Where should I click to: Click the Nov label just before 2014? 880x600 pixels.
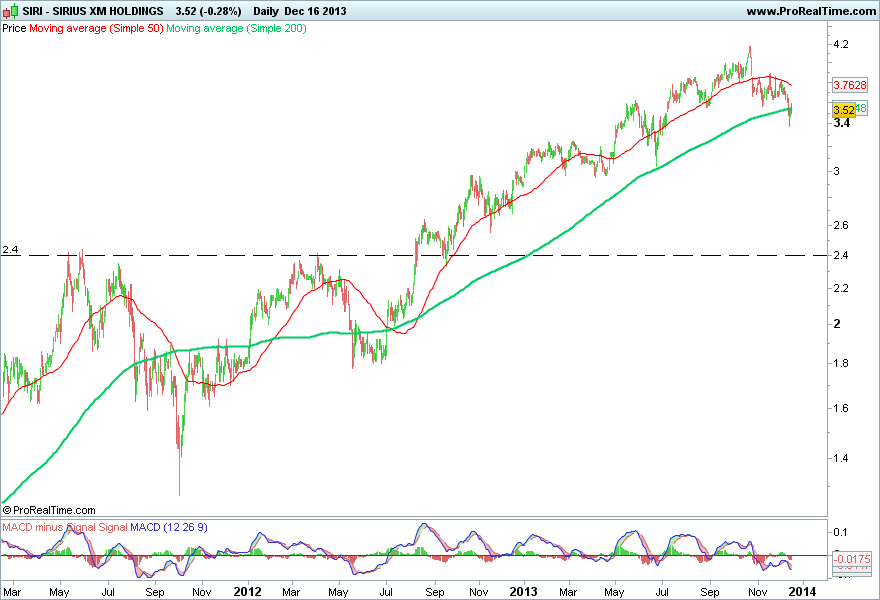pyautogui.click(x=758, y=592)
